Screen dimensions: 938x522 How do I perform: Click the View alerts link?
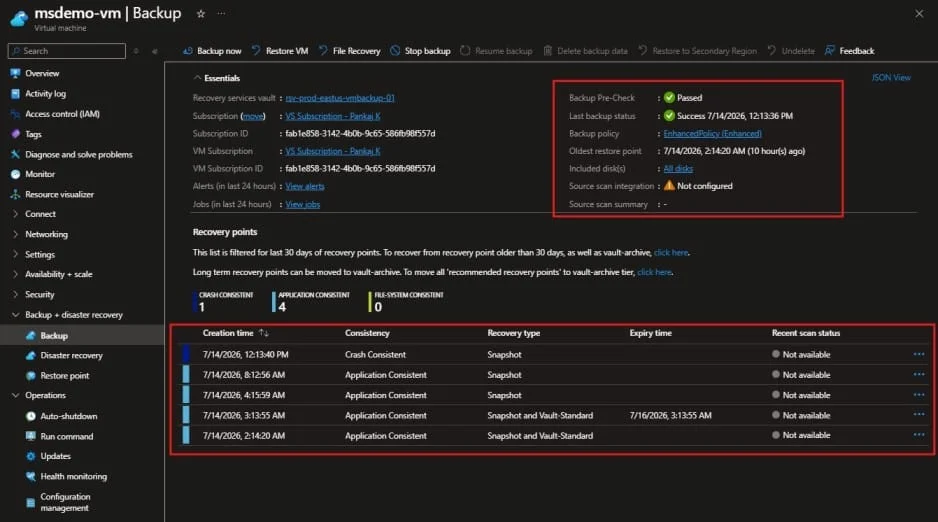point(305,187)
